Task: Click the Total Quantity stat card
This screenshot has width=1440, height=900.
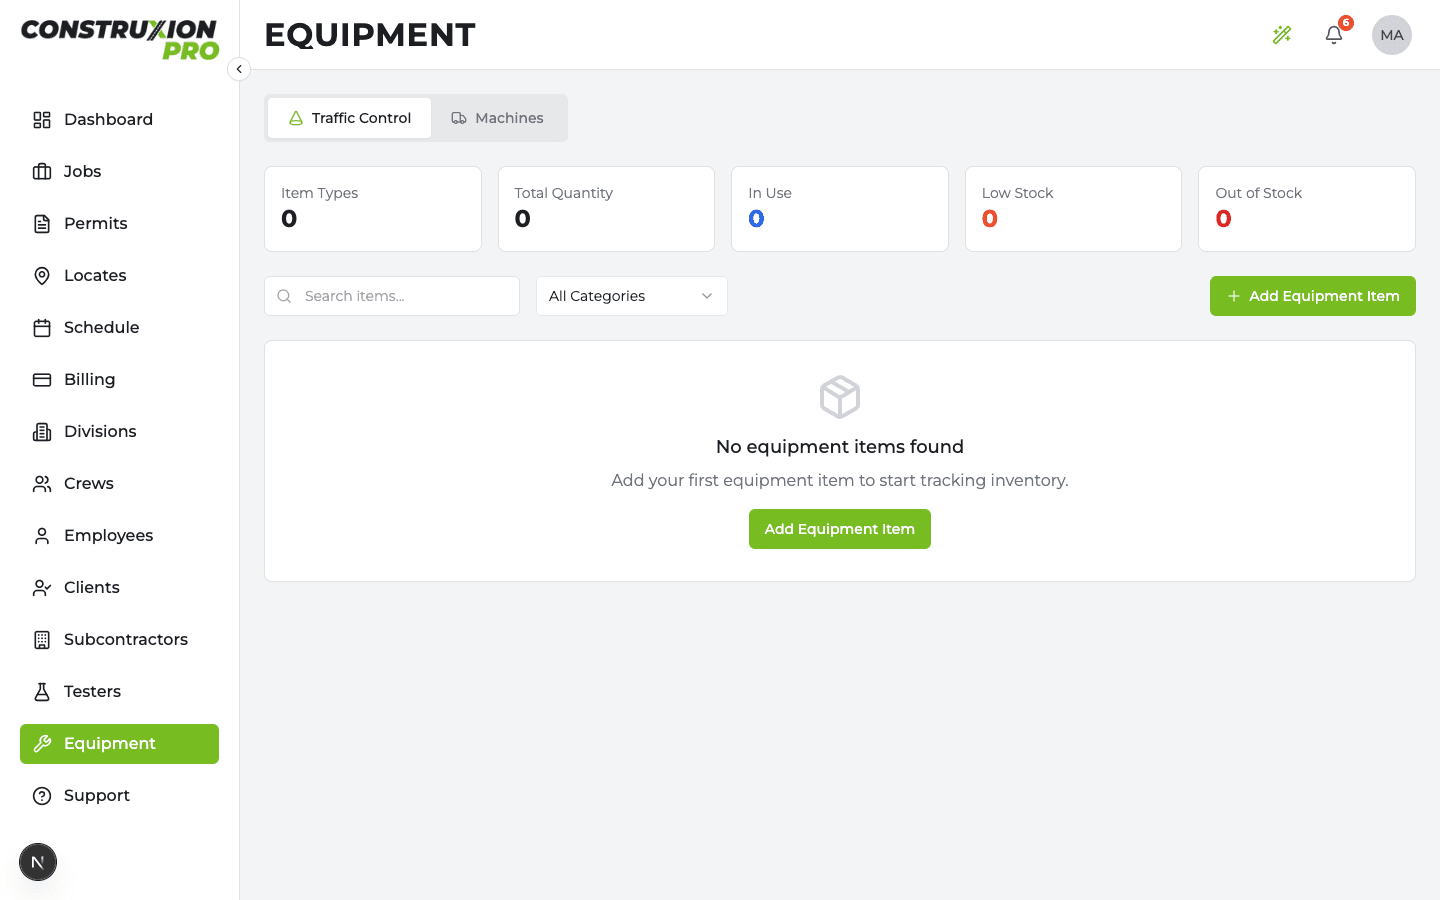Action: pos(606,209)
